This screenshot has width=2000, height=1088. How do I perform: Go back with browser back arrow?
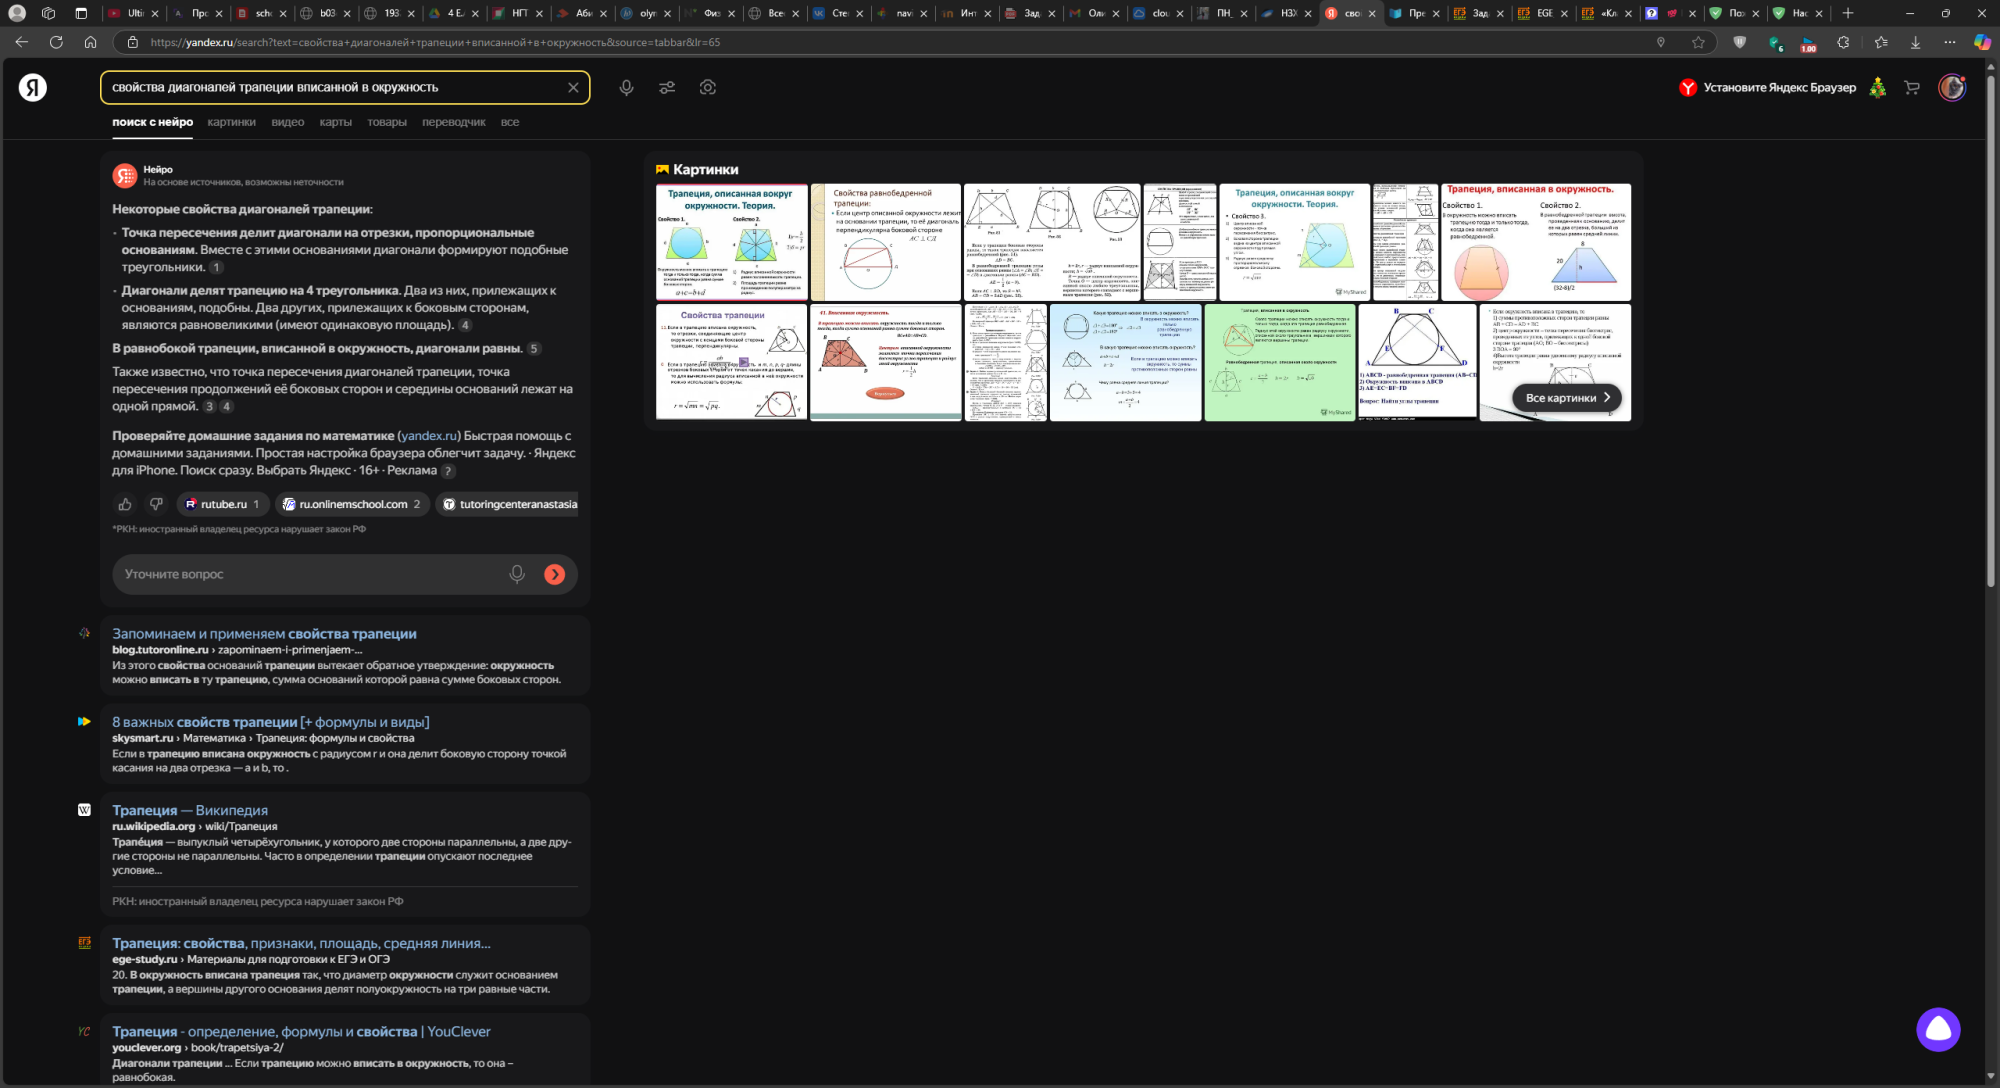[x=22, y=42]
